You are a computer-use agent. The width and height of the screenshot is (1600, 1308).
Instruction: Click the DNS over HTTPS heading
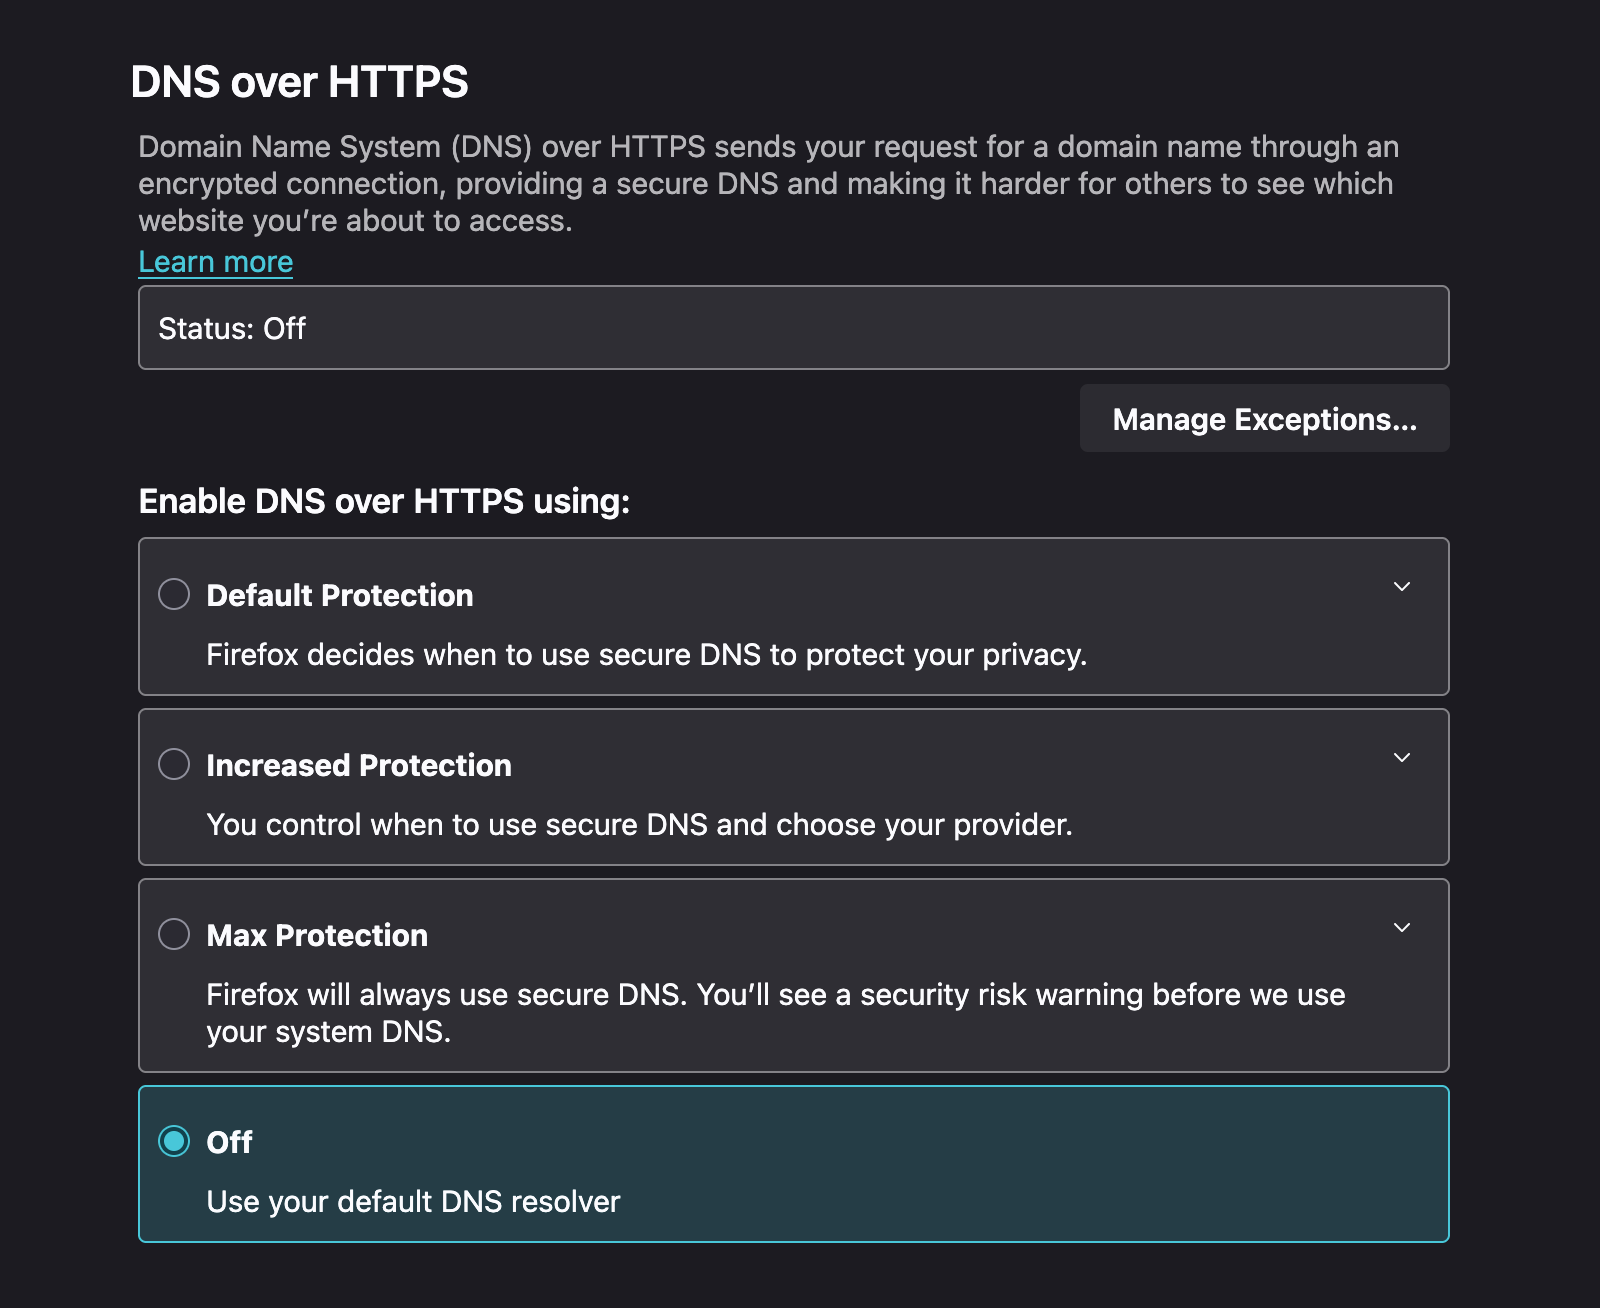click(299, 82)
